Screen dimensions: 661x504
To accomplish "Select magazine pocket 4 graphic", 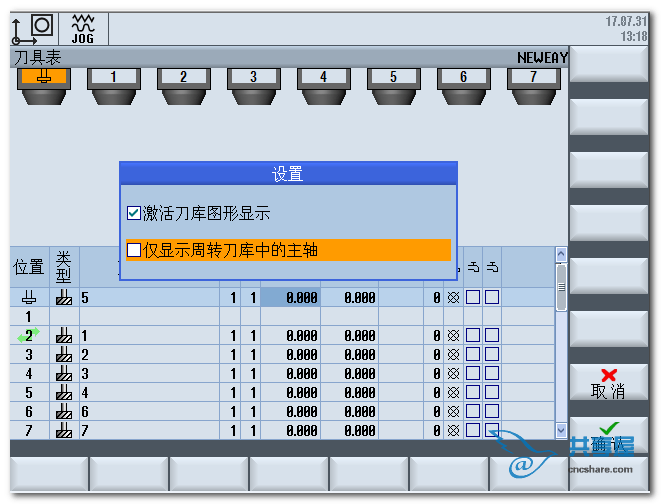I will [324, 86].
